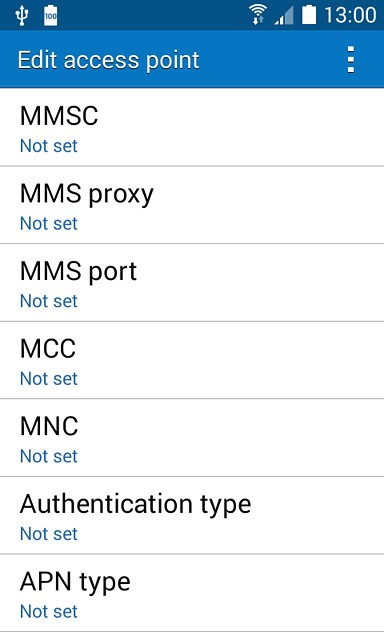Screen dimensions: 384x640
Task: Tap the cellular signal strength icon
Action: (x=284, y=16)
